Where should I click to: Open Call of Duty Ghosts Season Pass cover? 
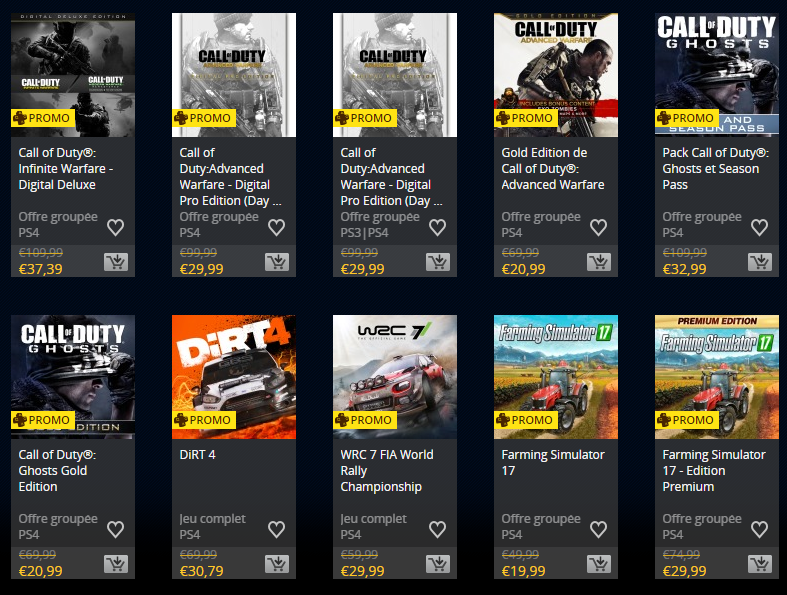[717, 75]
